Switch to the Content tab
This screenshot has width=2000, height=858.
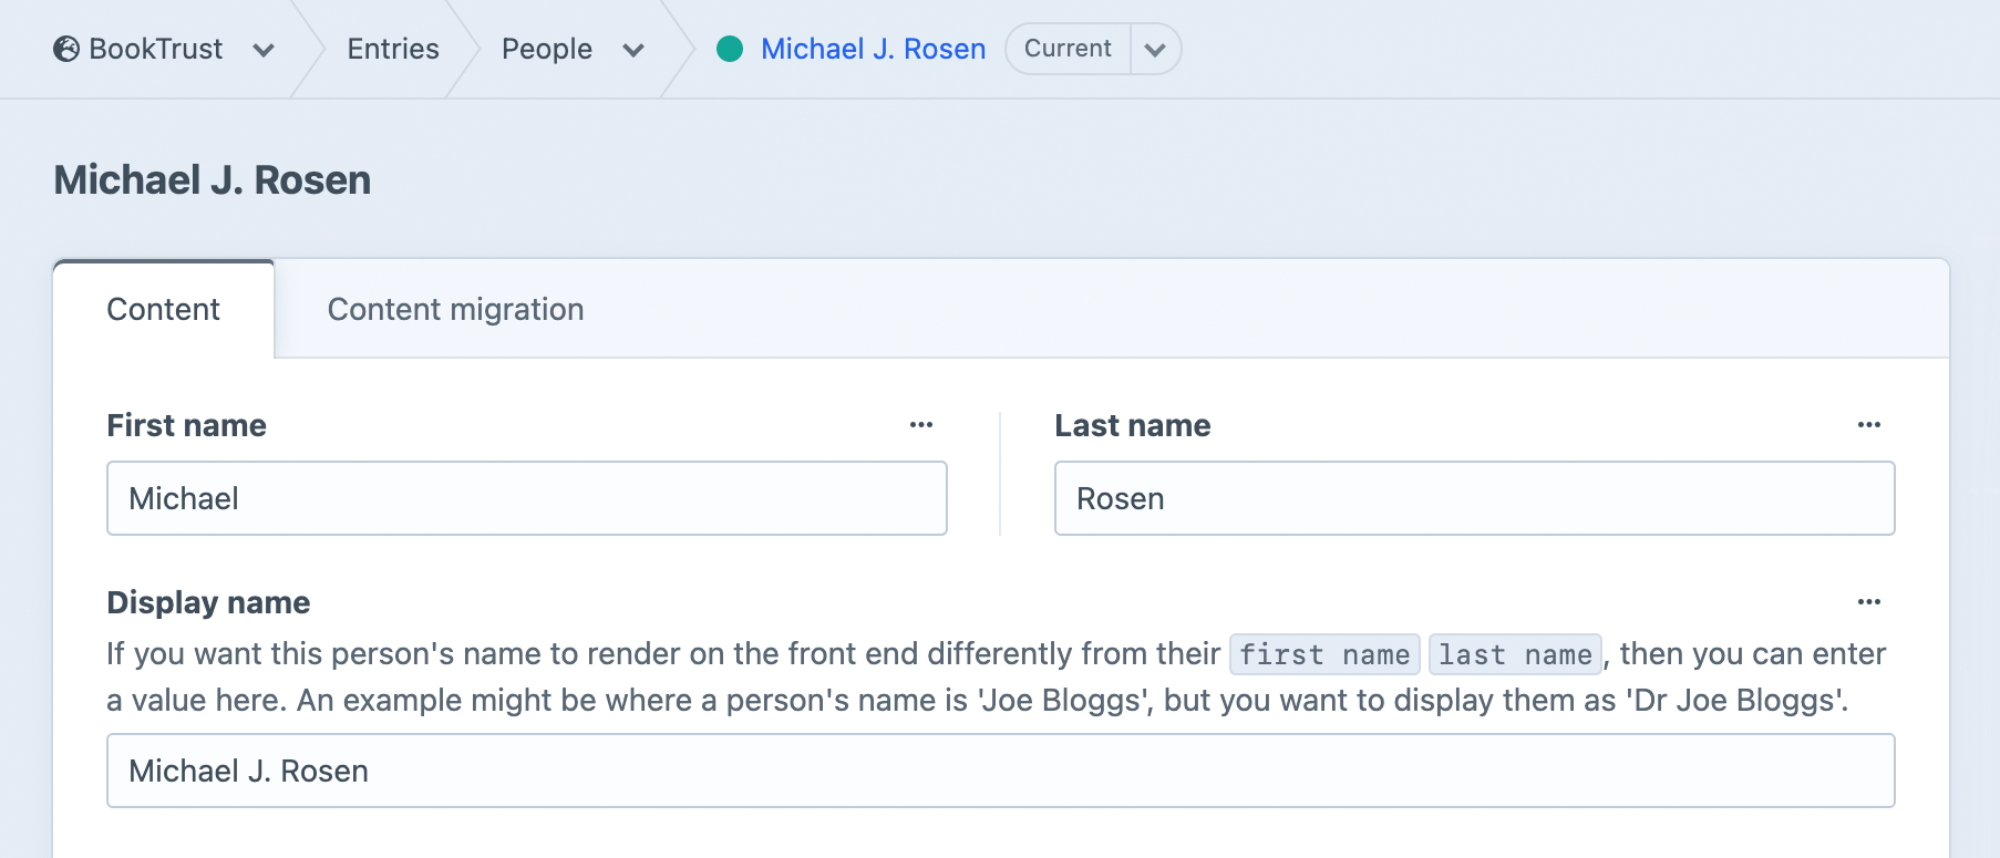163,309
